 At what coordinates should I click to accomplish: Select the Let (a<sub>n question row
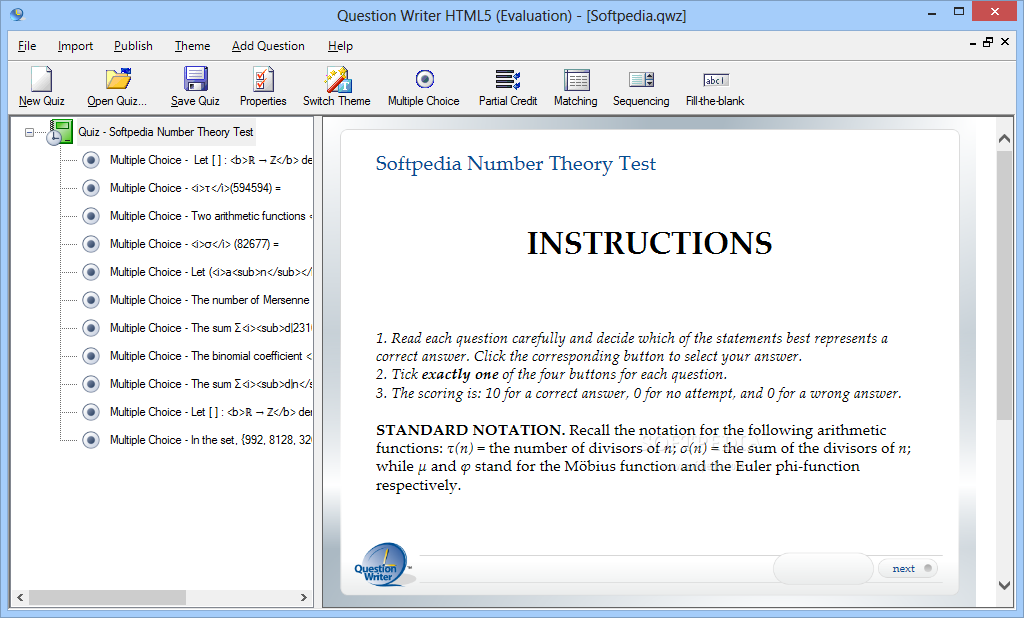[x=211, y=272]
